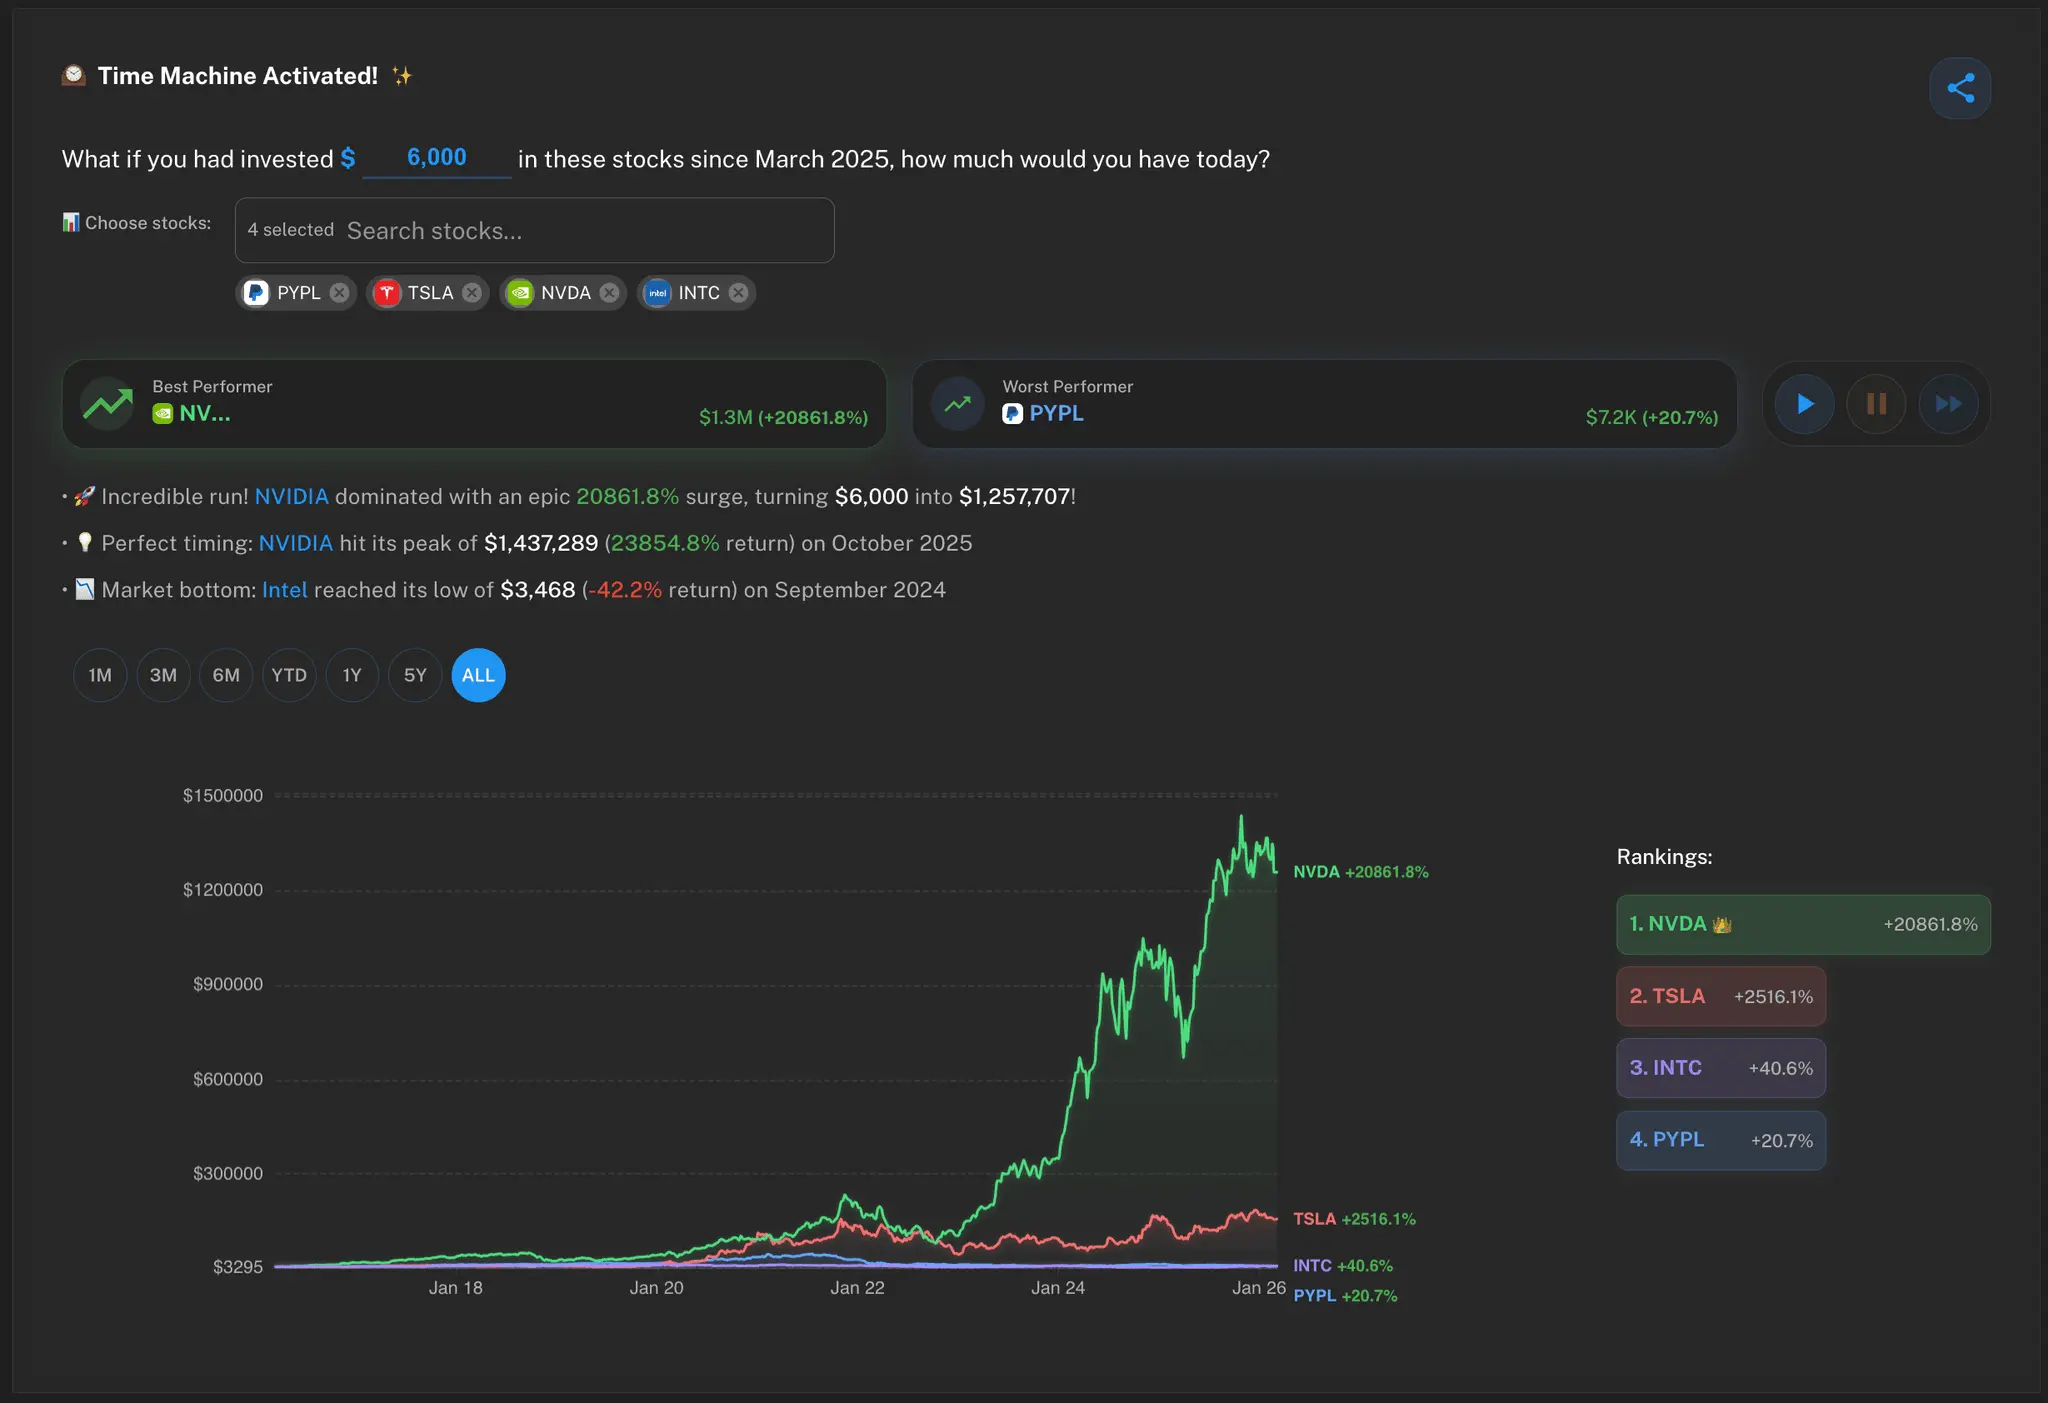The width and height of the screenshot is (2048, 1403).
Task: Select the 3M time range
Action: tap(163, 676)
